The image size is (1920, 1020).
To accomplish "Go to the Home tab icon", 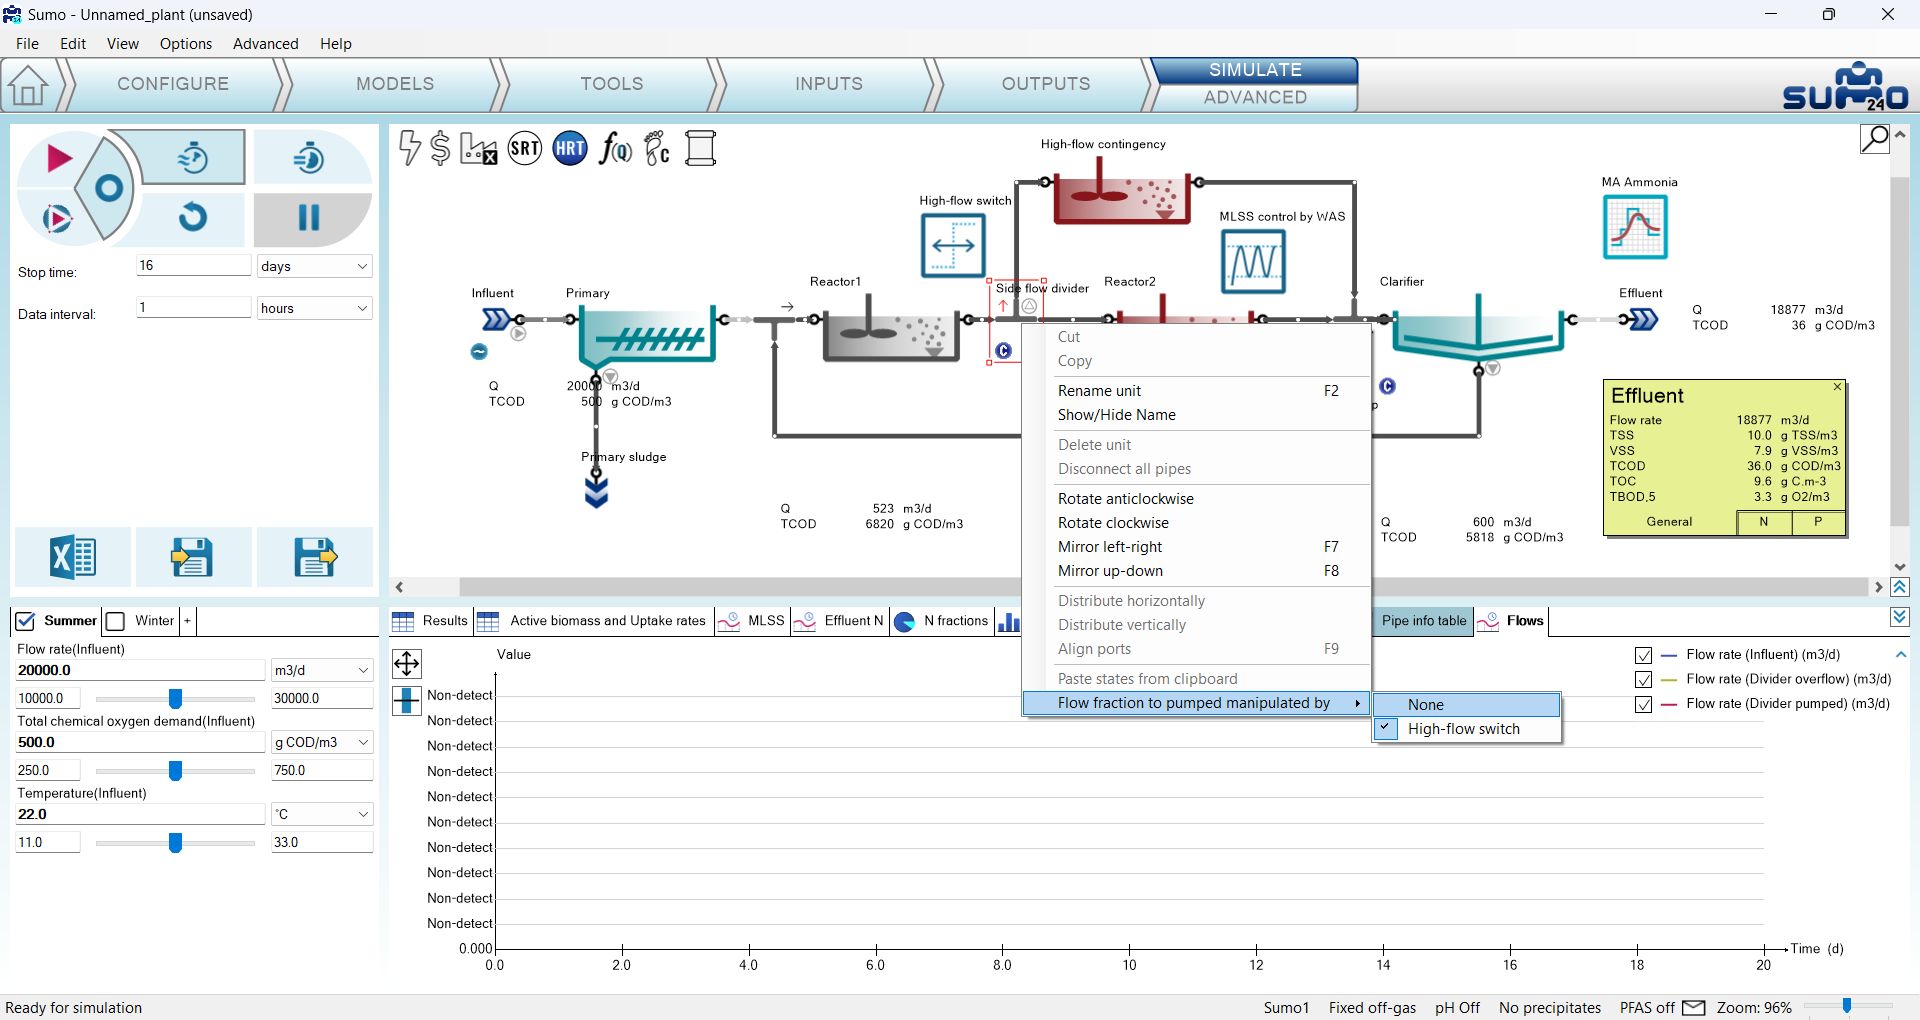I will pyautogui.click(x=28, y=85).
